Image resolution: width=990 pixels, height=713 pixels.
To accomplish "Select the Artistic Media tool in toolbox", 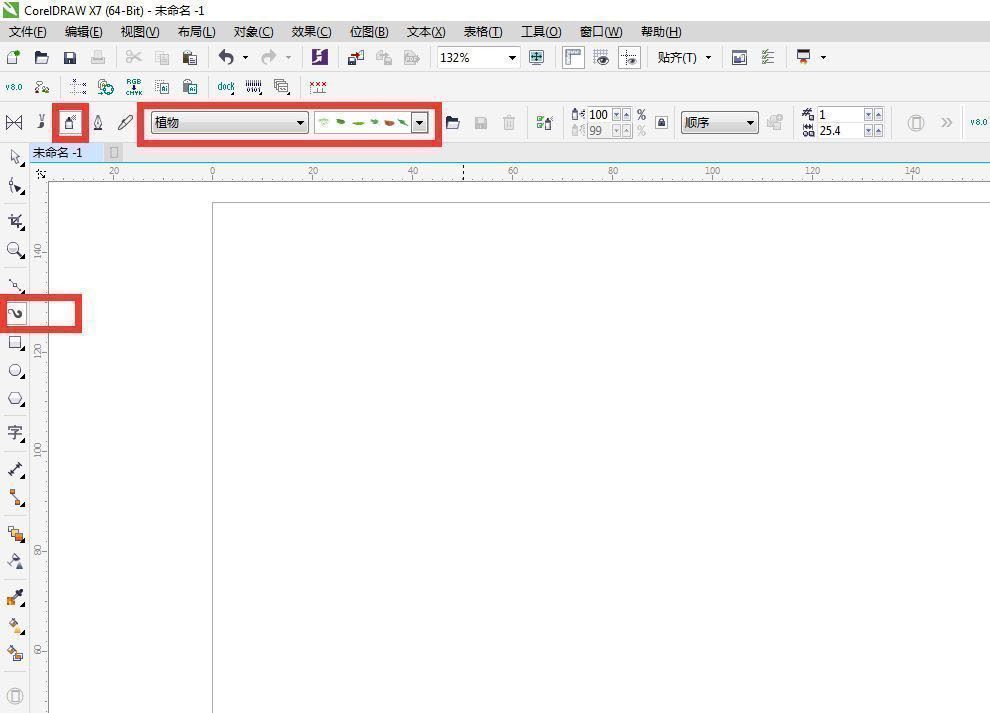I will (15, 314).
